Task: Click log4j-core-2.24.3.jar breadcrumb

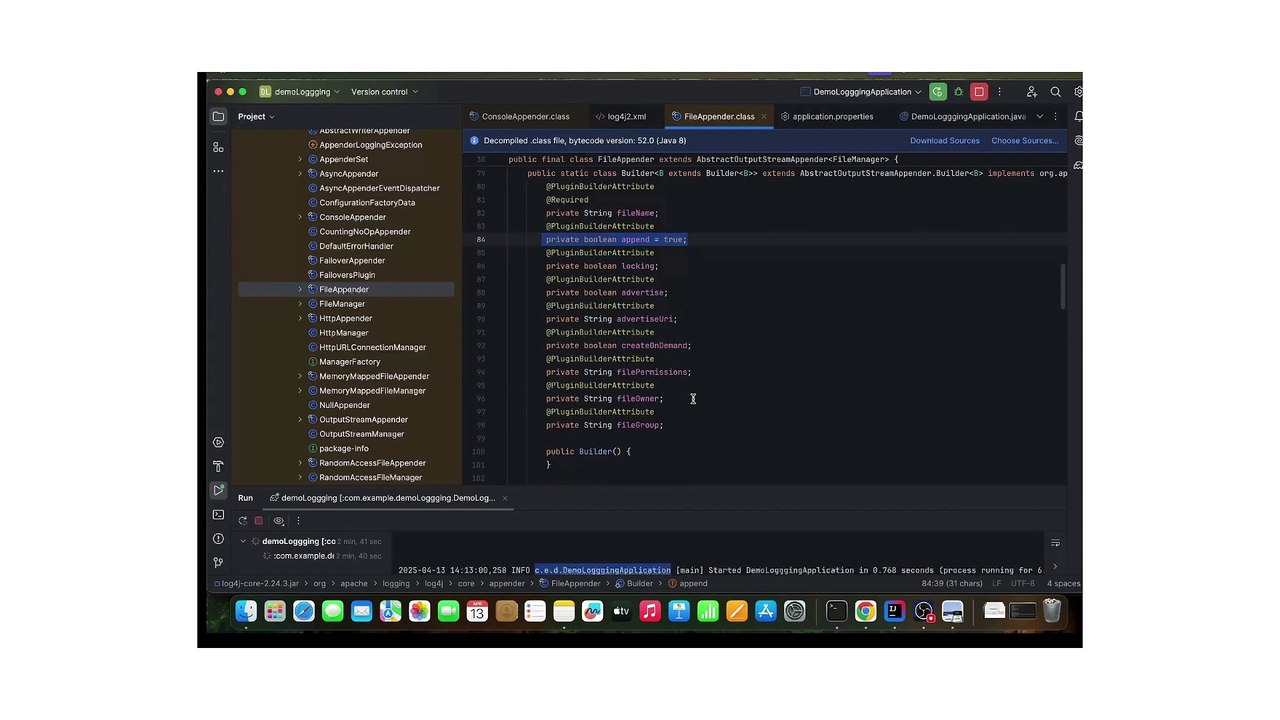Action: coord(259,584)
